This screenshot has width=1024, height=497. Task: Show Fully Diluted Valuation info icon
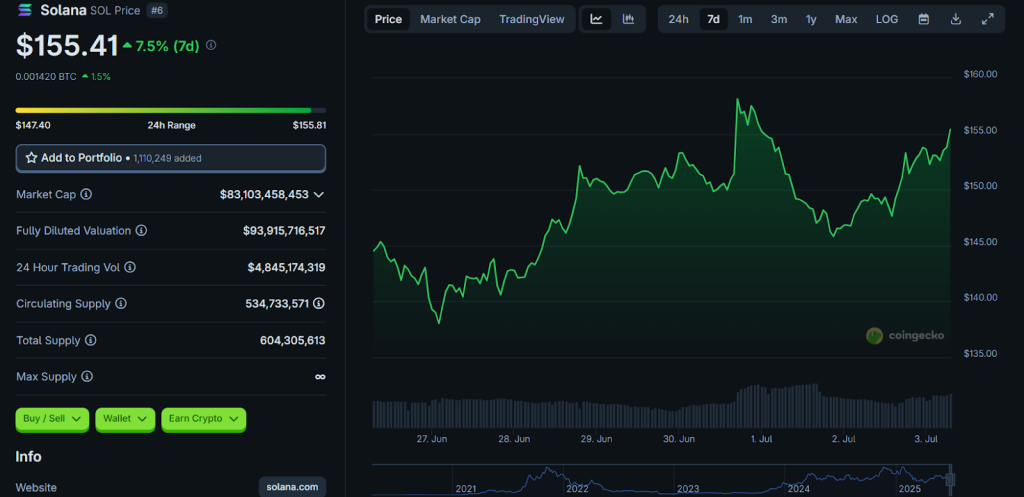[141, 231]
